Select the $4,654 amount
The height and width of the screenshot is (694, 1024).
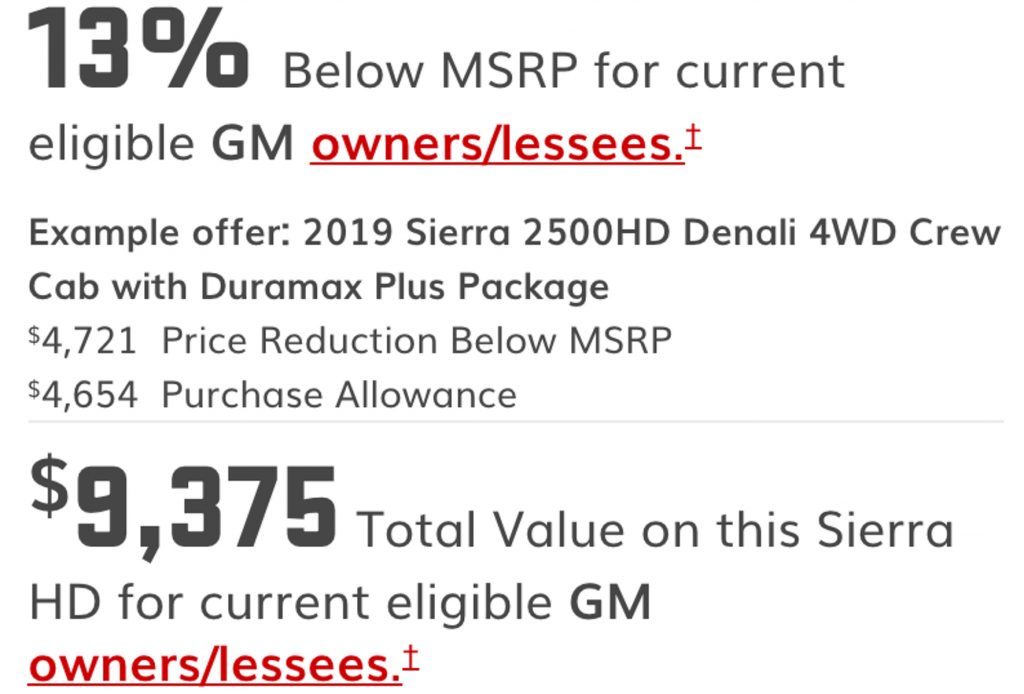click(84, 395)
